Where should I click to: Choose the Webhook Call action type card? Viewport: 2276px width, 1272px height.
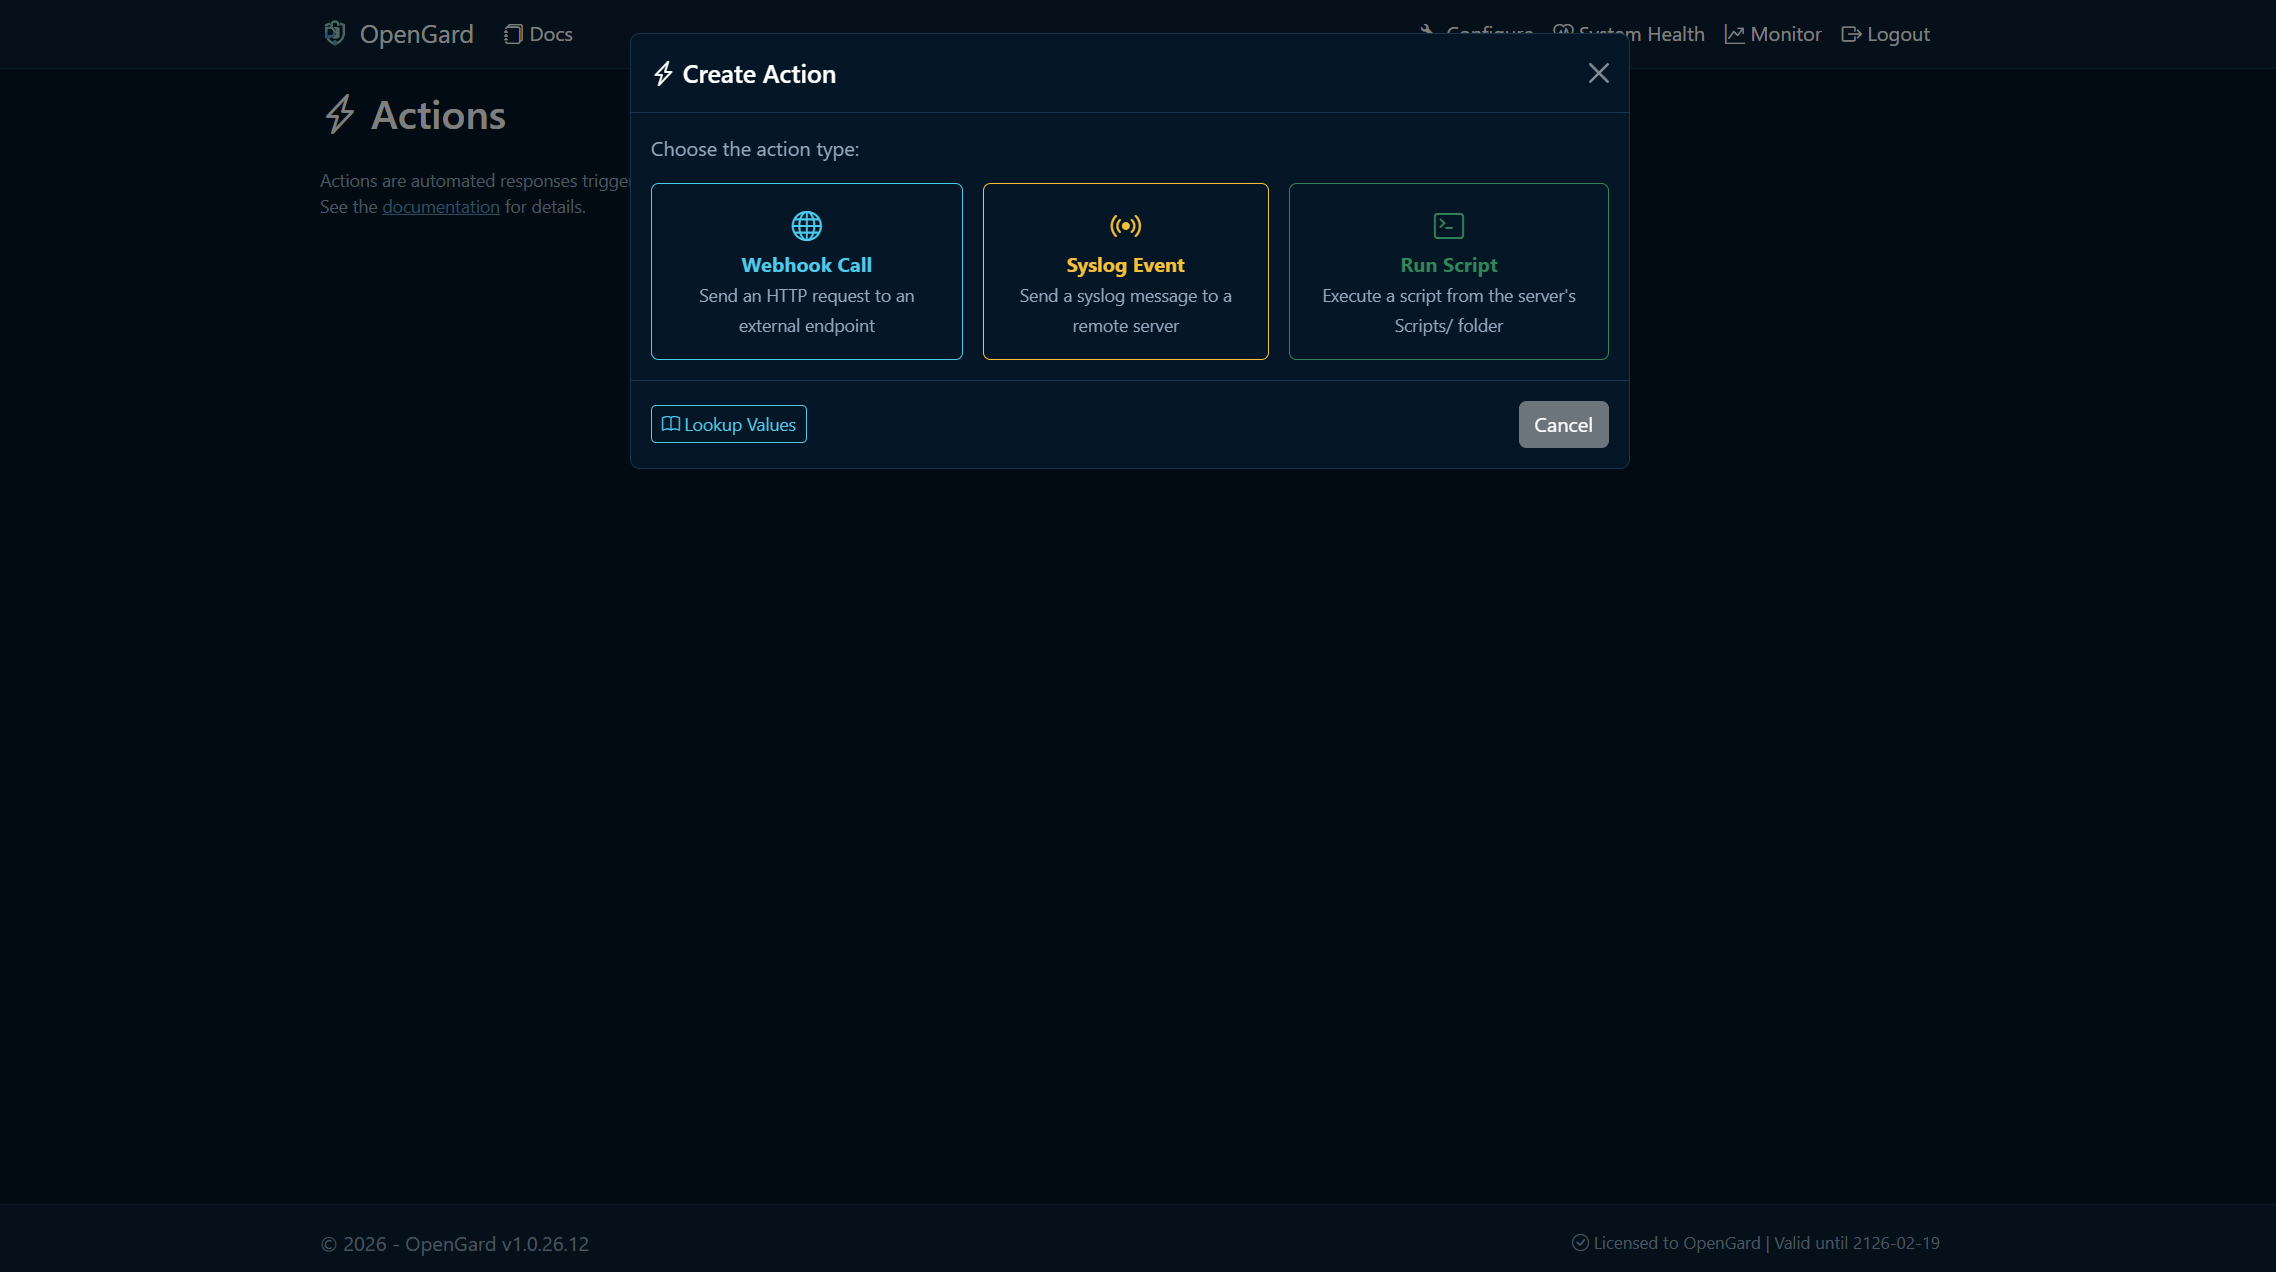click(806, 271)
